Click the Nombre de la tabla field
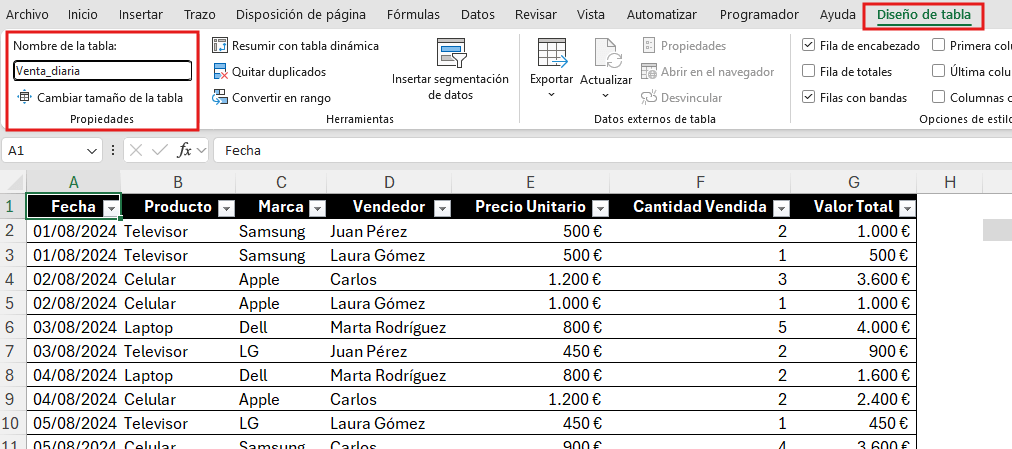This screenshot has width=1012, height=449. [103, 71]
